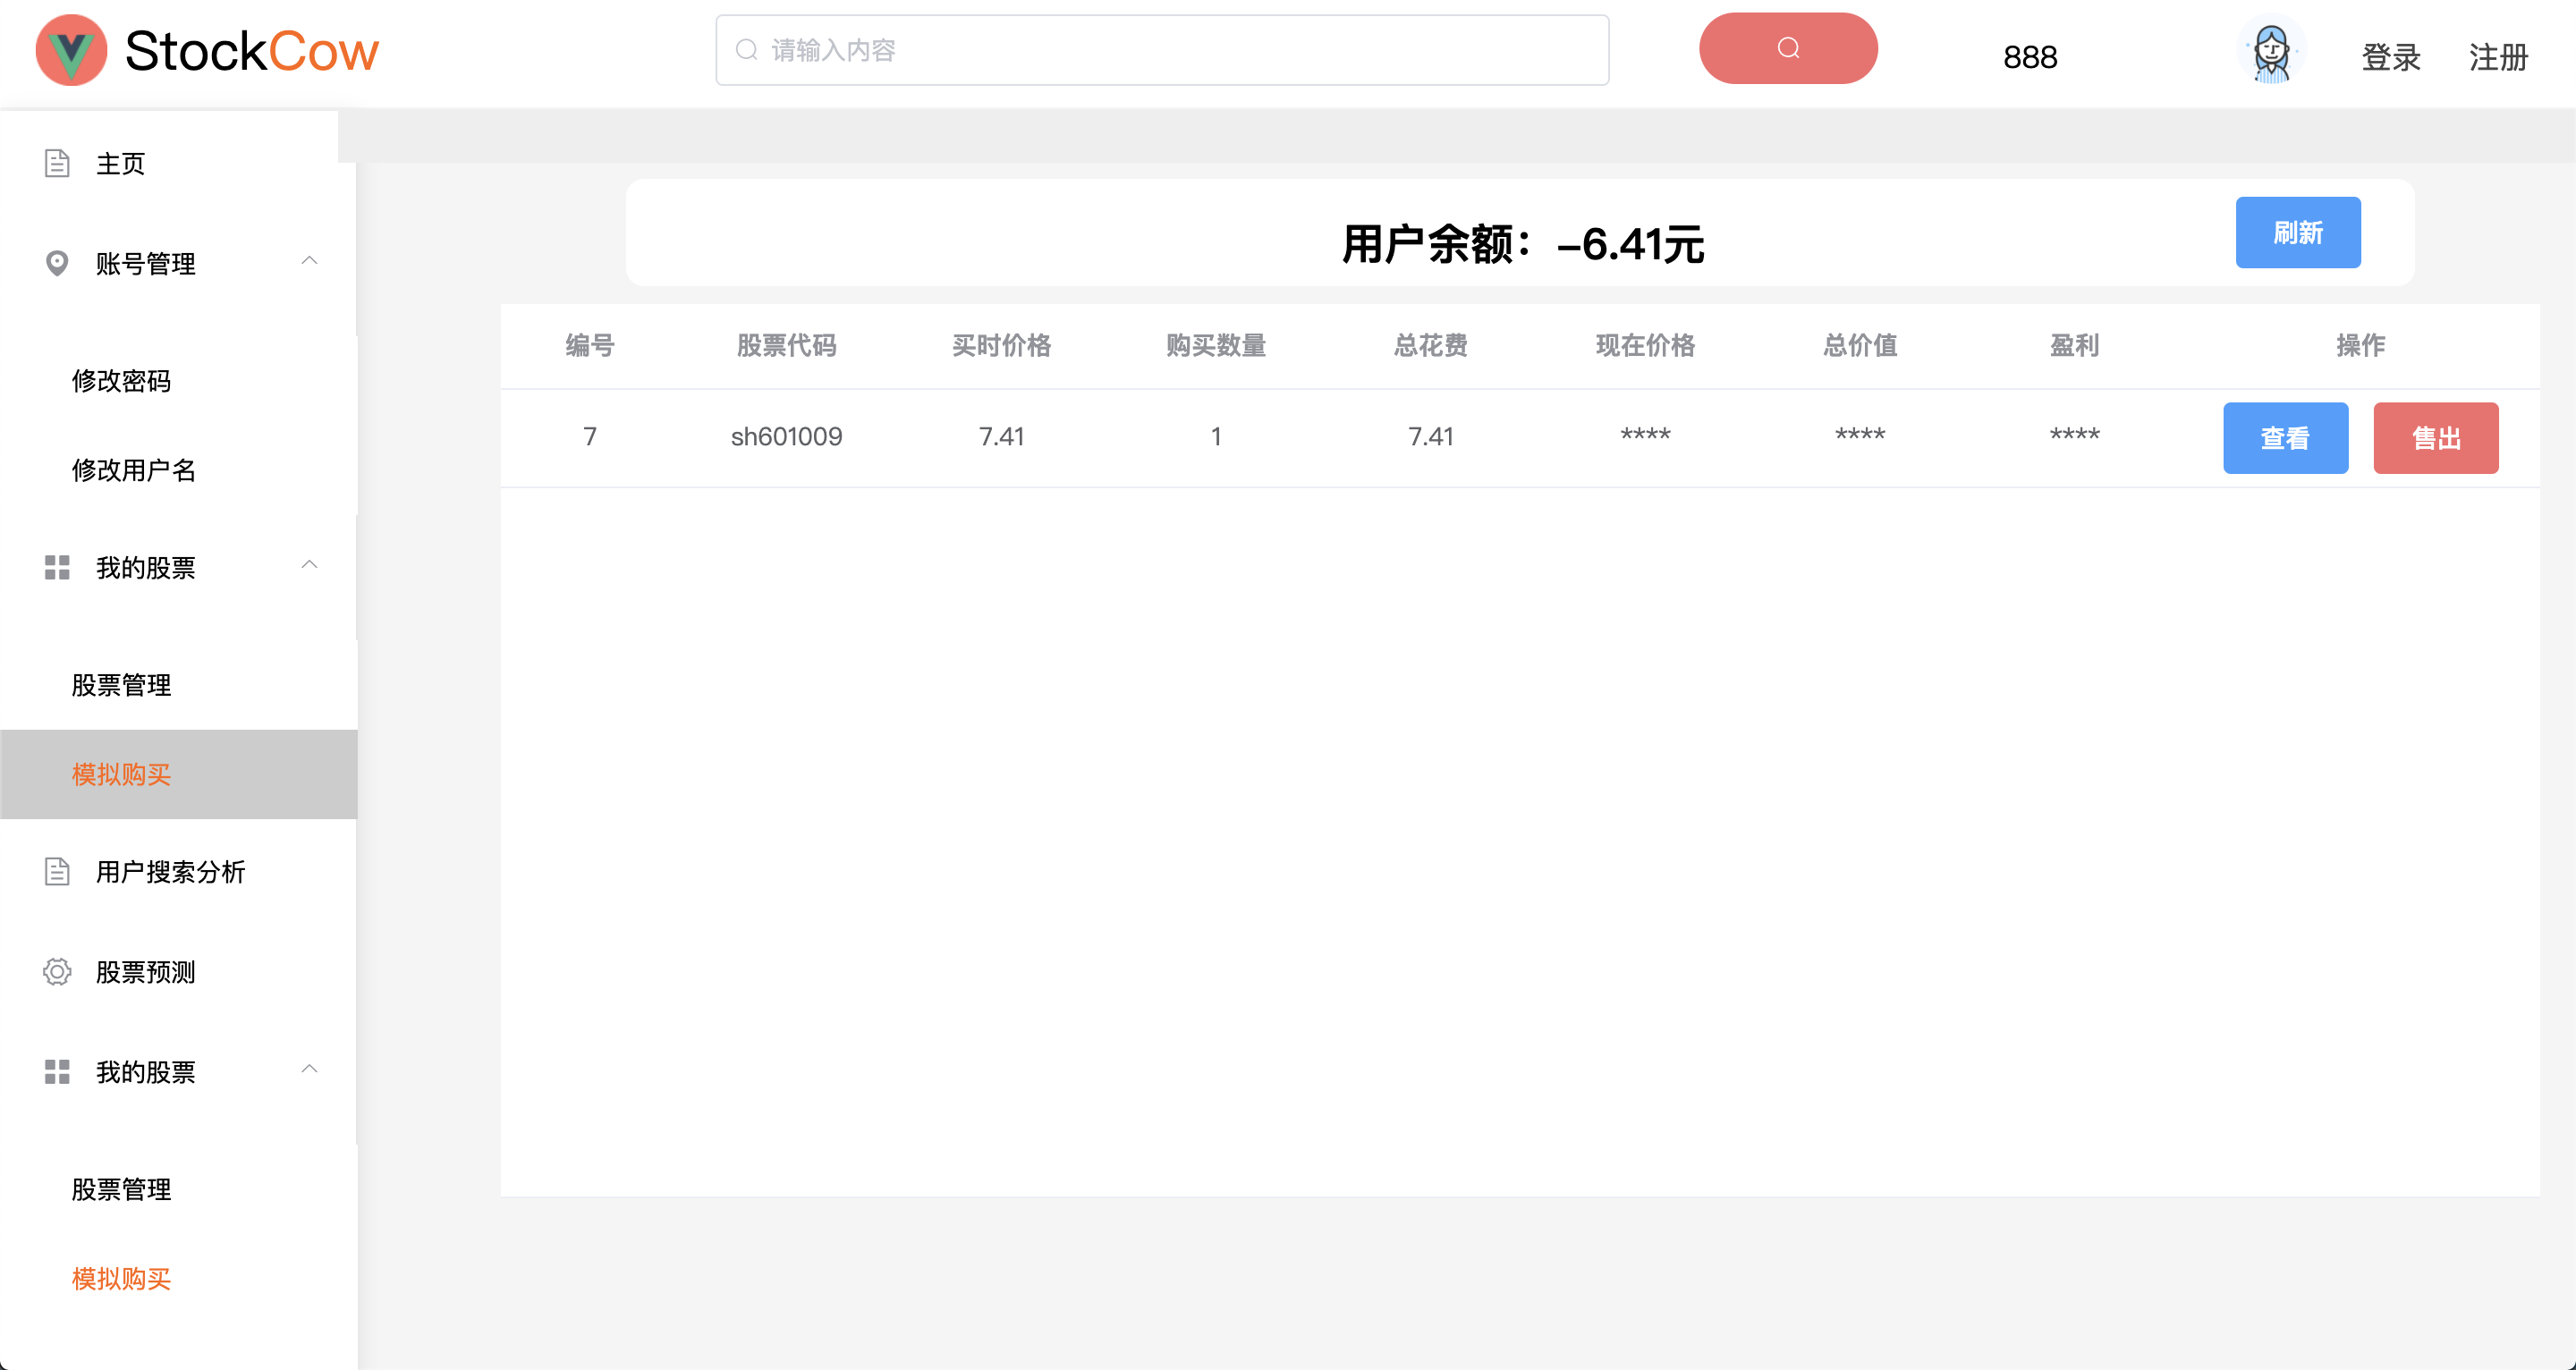Viewport: 2576px width, 1370px height.
Task: Select the bottom 模拟购买 sidebar entry
Action: coord(120,1280)
